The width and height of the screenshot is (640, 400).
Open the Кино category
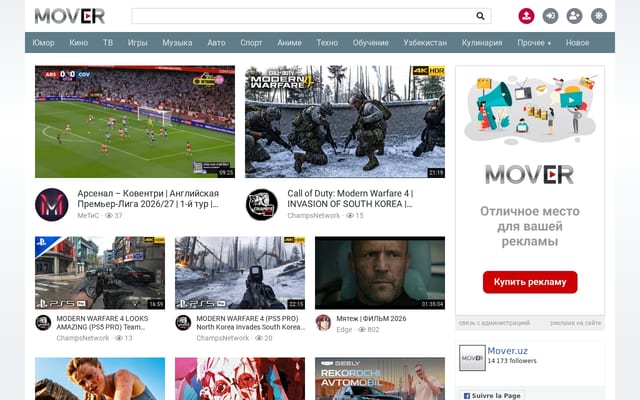tap(79, 42)
